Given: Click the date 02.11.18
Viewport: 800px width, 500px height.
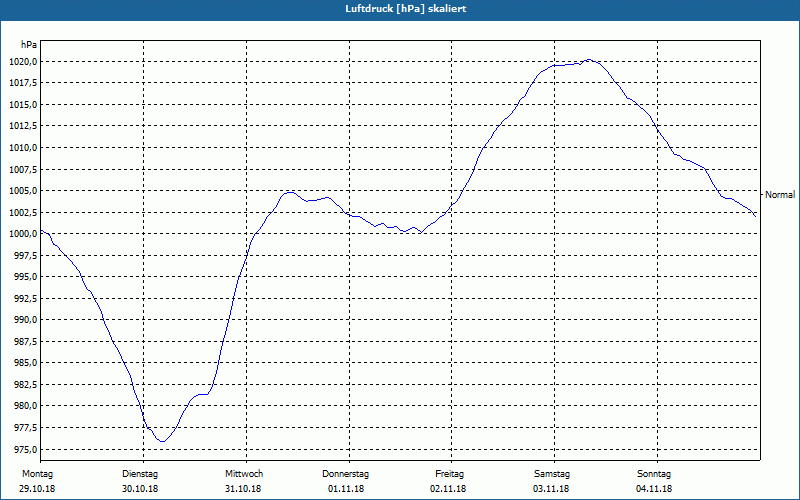Looking at the screenshot, I should (448, 489).
